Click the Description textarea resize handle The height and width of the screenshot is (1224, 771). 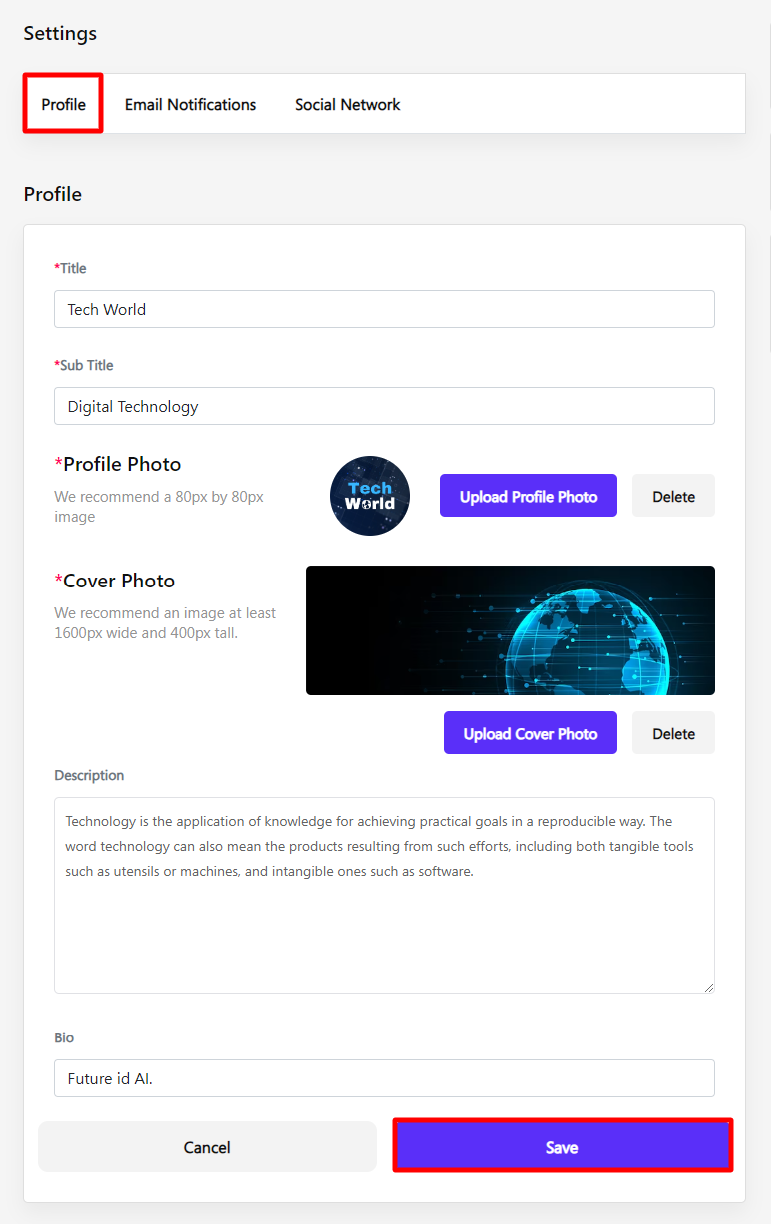point(709,987)
